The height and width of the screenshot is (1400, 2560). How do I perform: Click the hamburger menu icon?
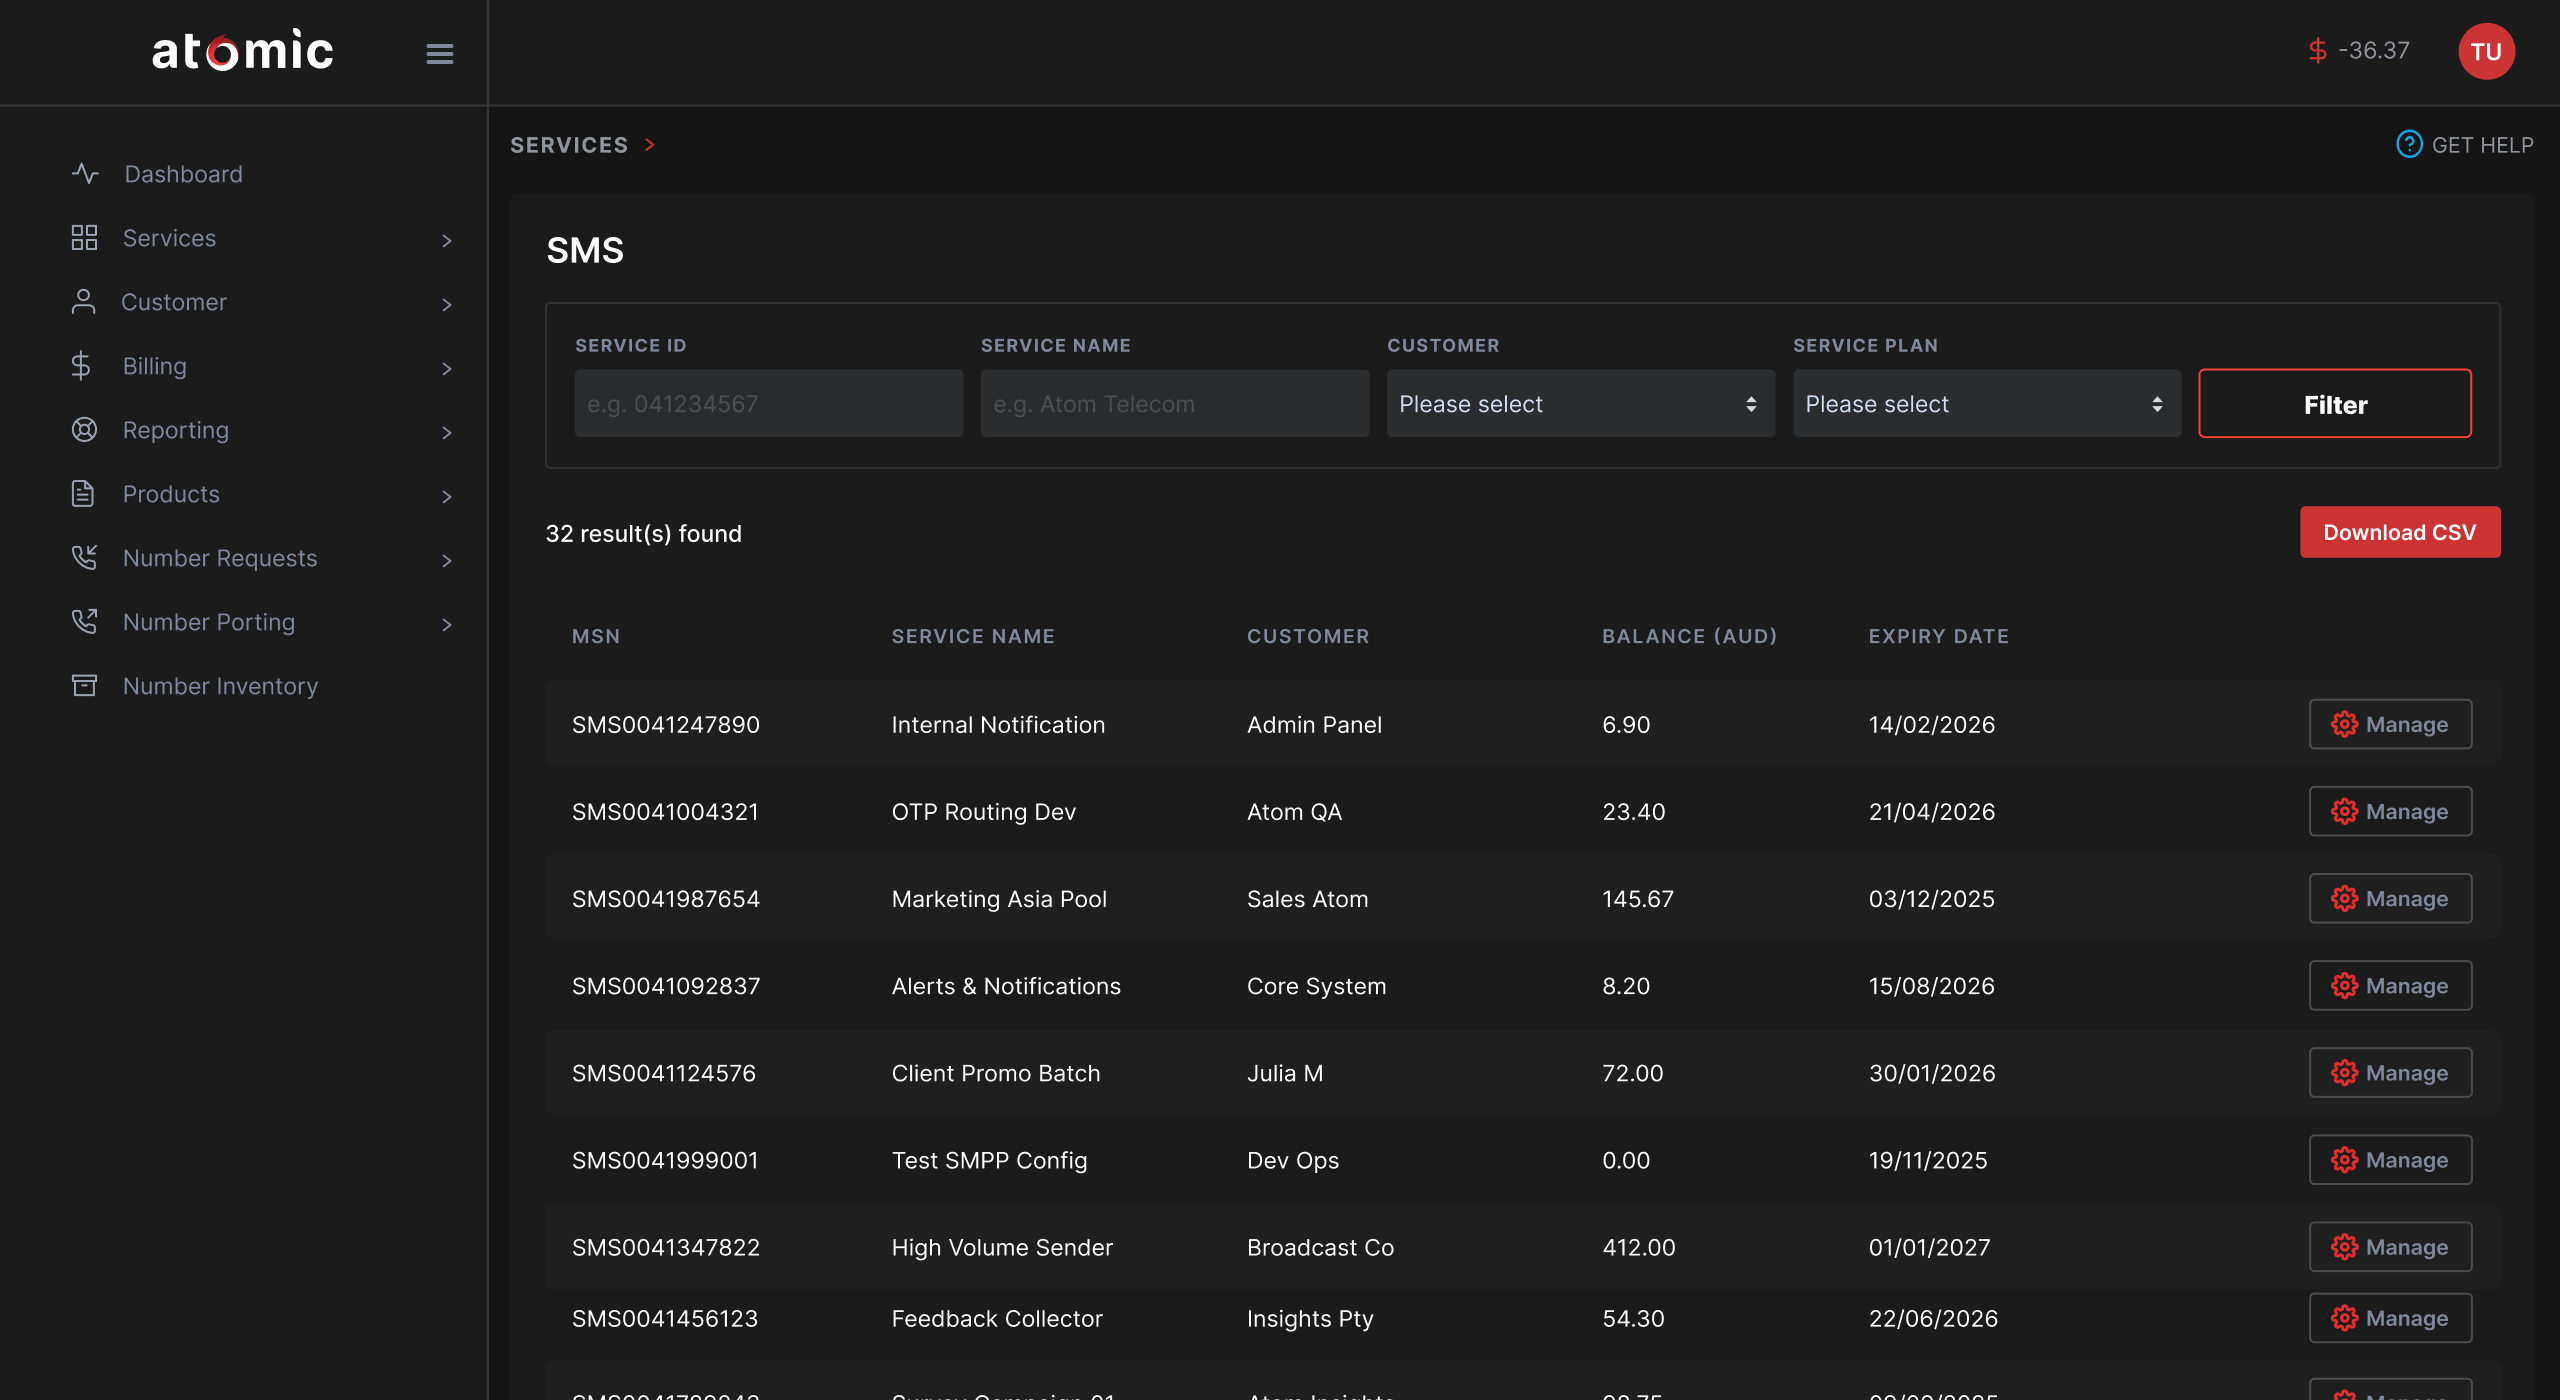click(439, 53)
